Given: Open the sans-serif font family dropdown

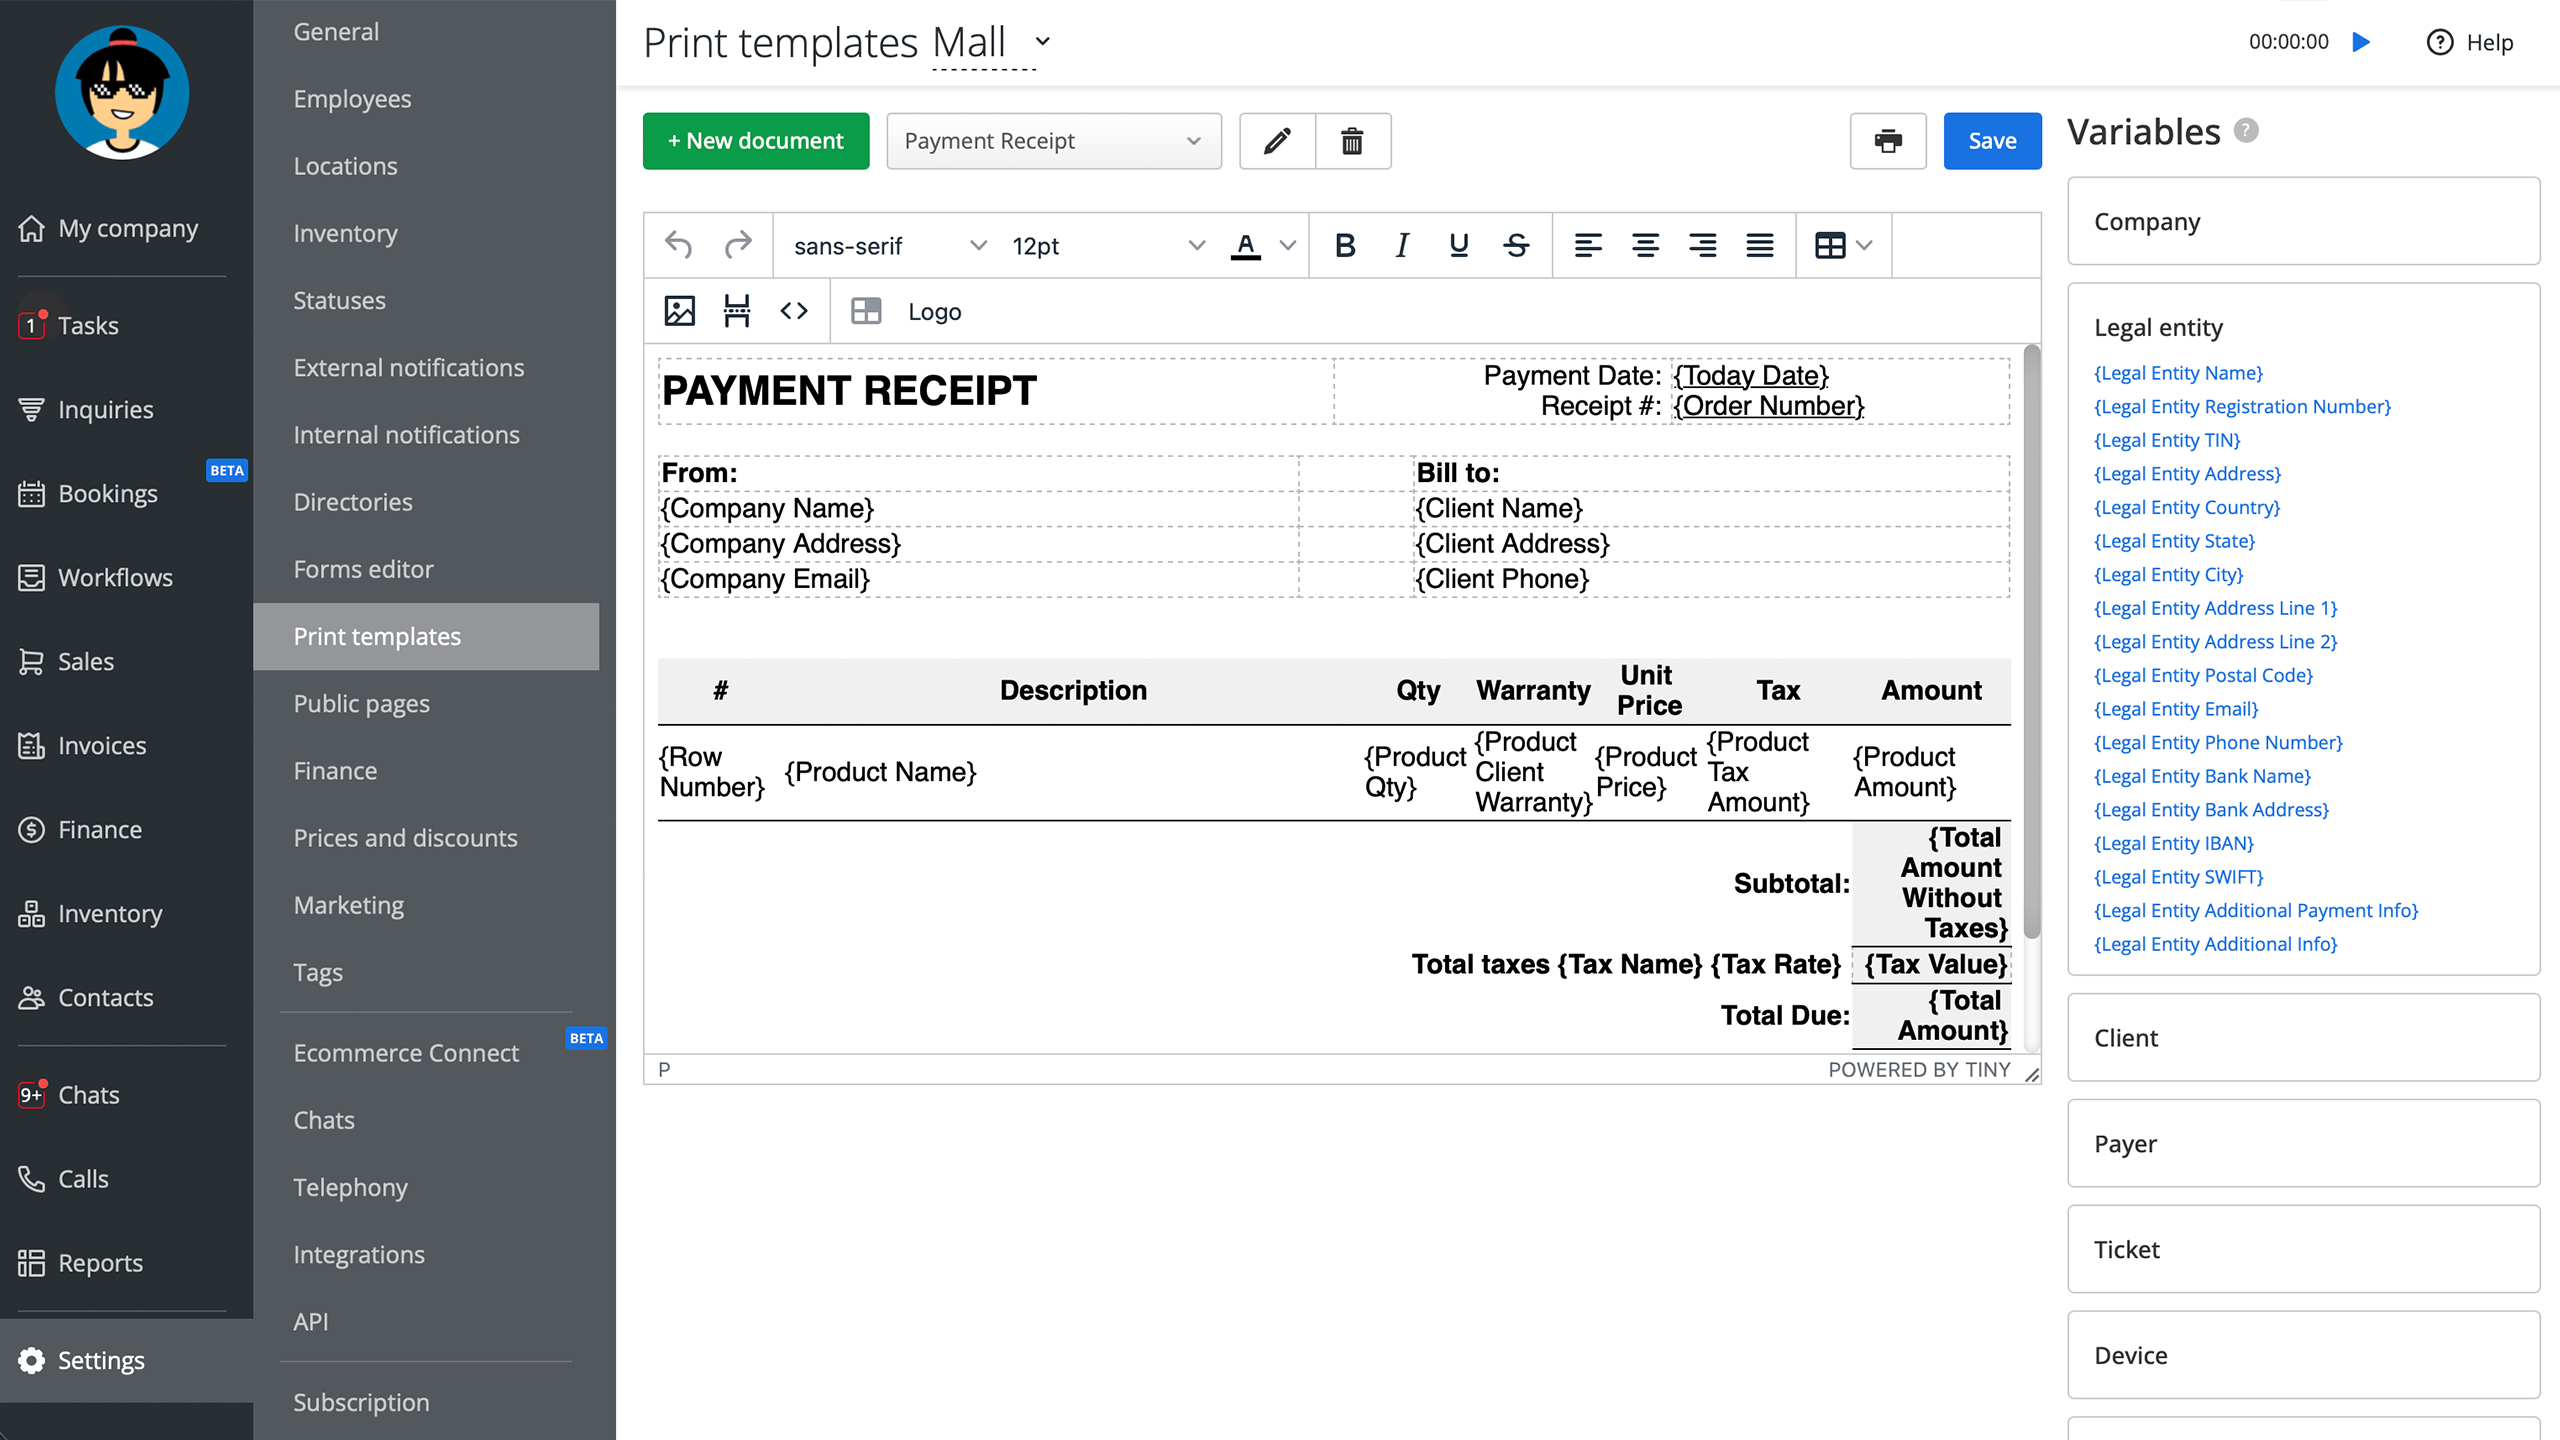Looking at the screenshot, I should tap(889, 245).
